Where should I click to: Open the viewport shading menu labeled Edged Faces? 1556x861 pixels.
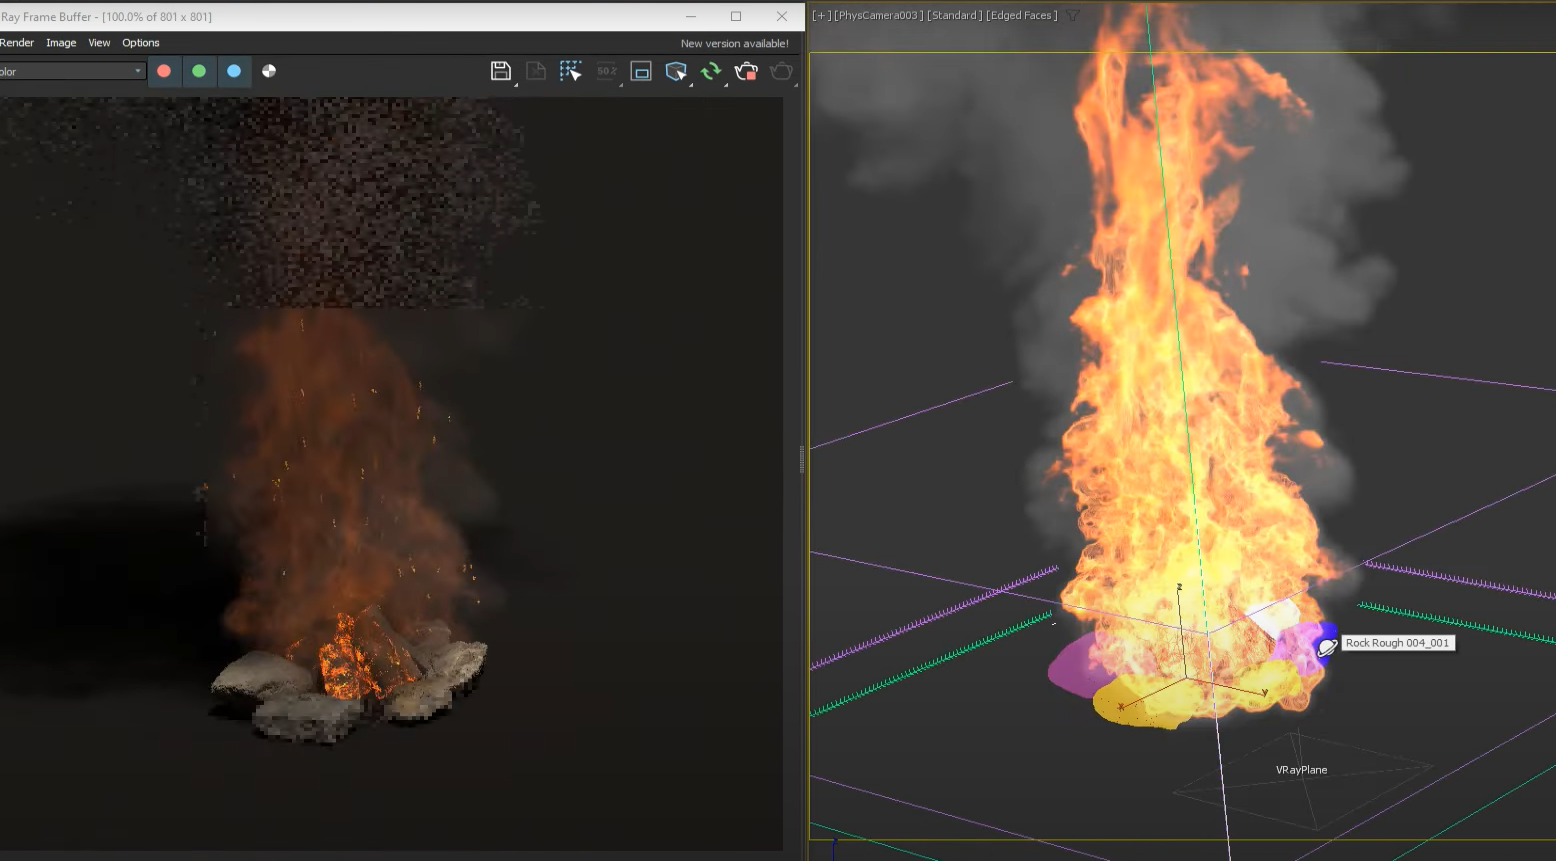click(x=1020, y=15)
